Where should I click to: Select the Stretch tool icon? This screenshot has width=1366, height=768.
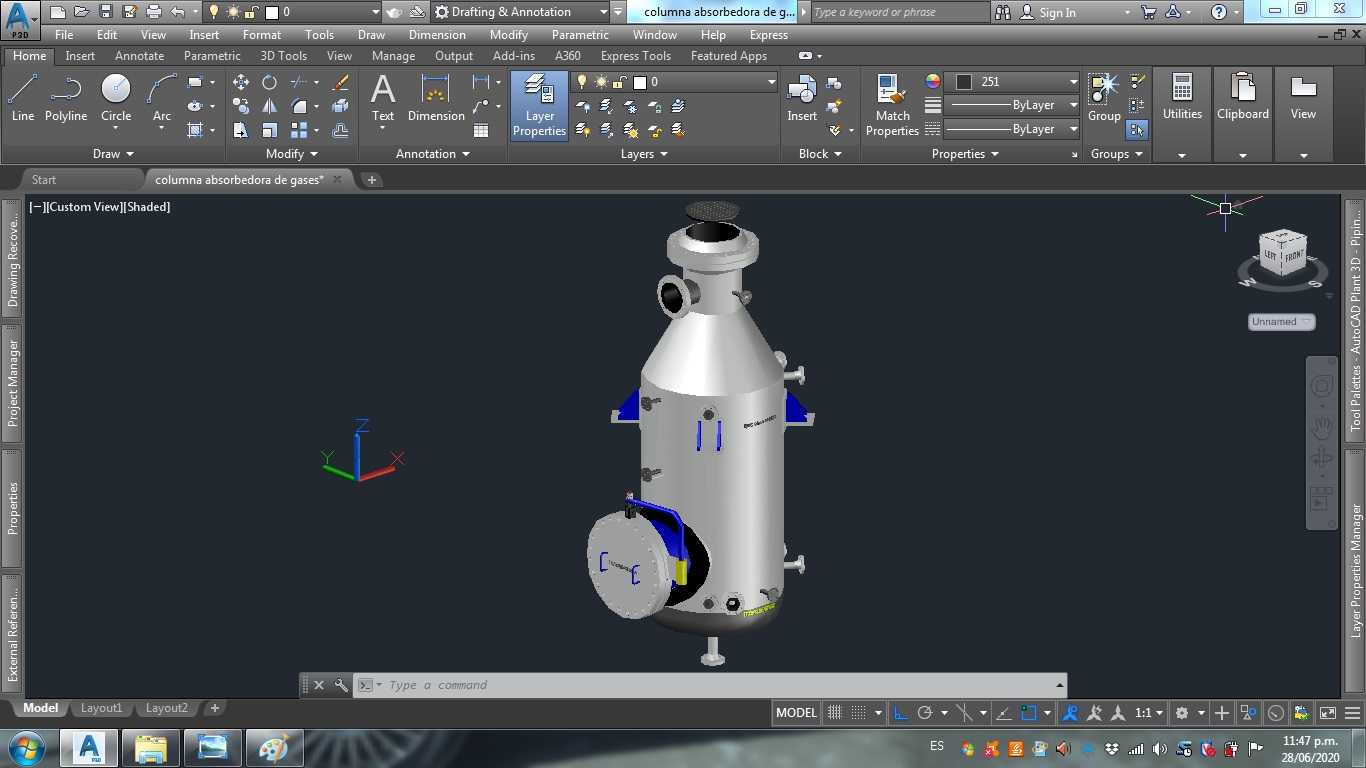coord(241,130)
